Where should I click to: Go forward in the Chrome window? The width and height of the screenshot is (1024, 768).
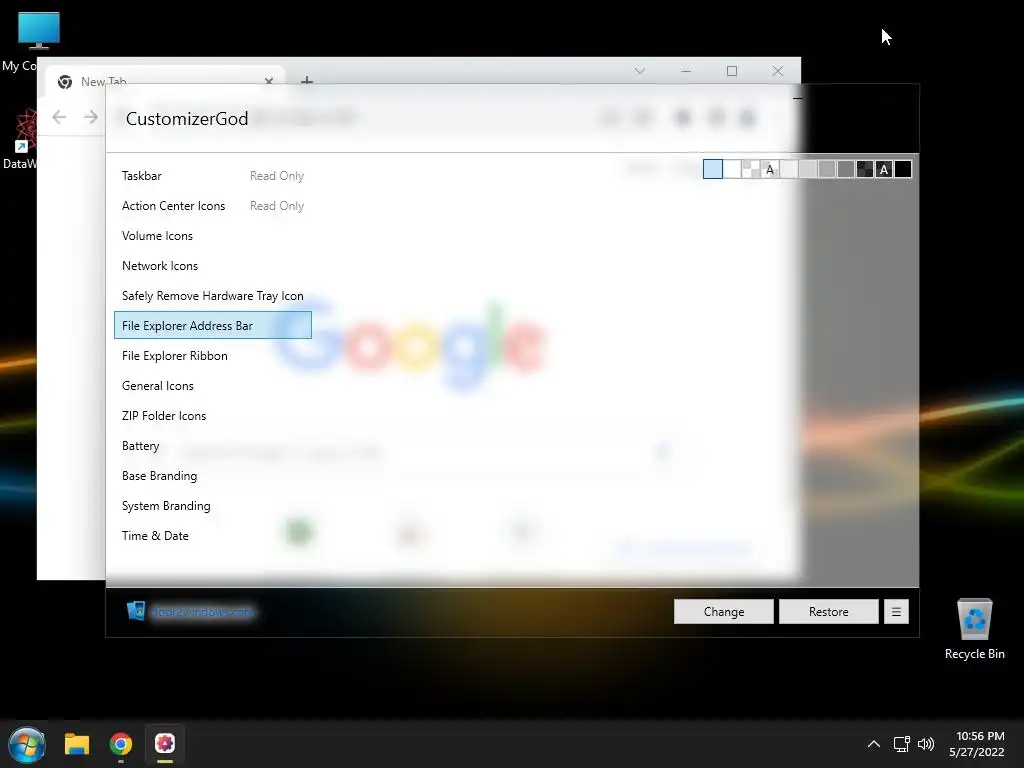(x=91, y=117)
